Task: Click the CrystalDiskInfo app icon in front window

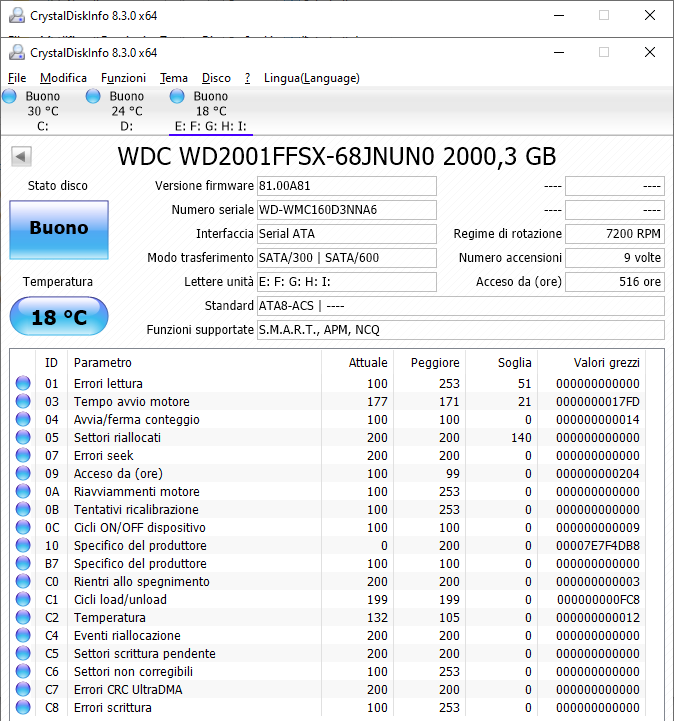Action: pyautogui.click(x=17, y=52)
